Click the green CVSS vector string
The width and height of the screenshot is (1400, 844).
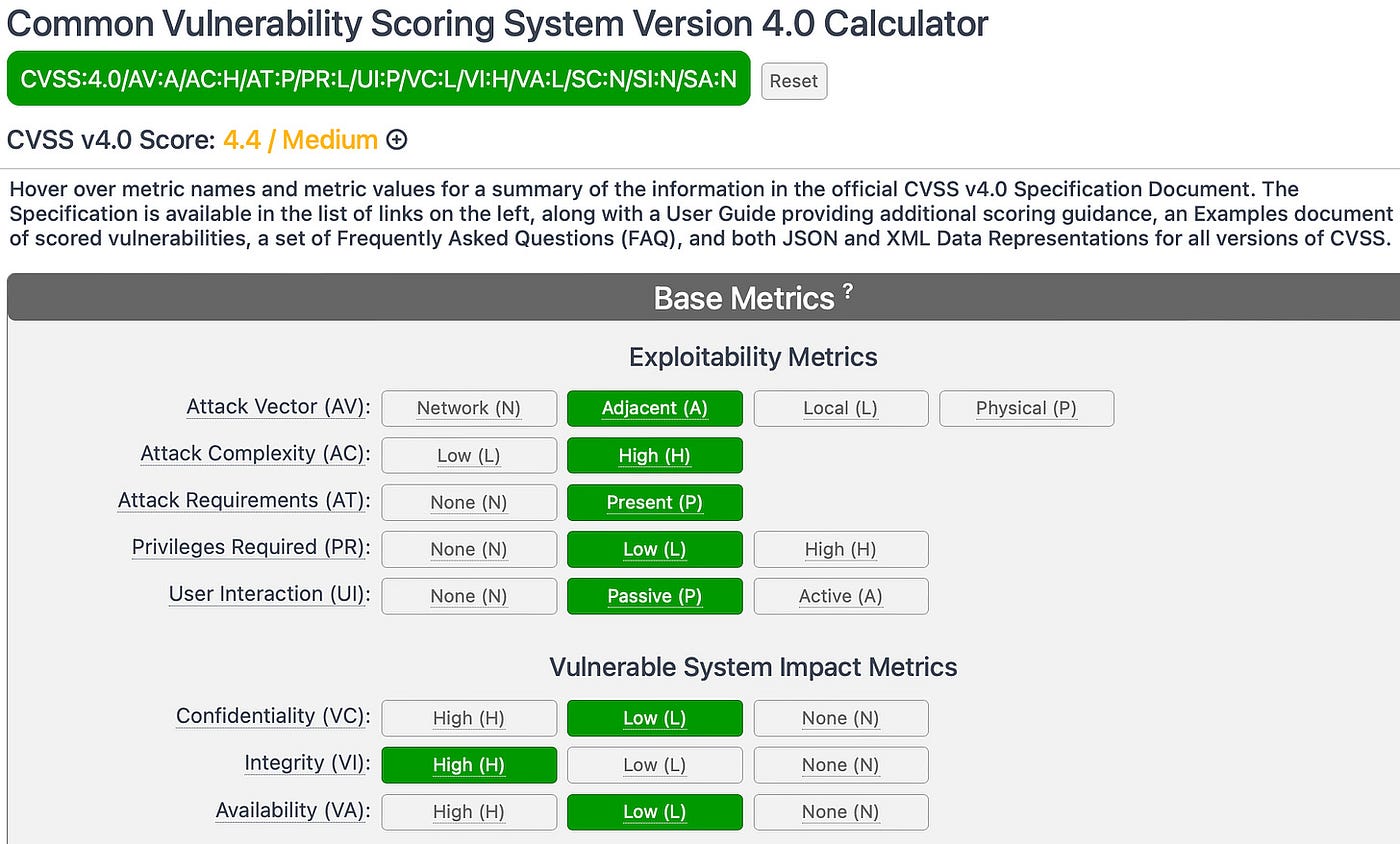point(378,79)
